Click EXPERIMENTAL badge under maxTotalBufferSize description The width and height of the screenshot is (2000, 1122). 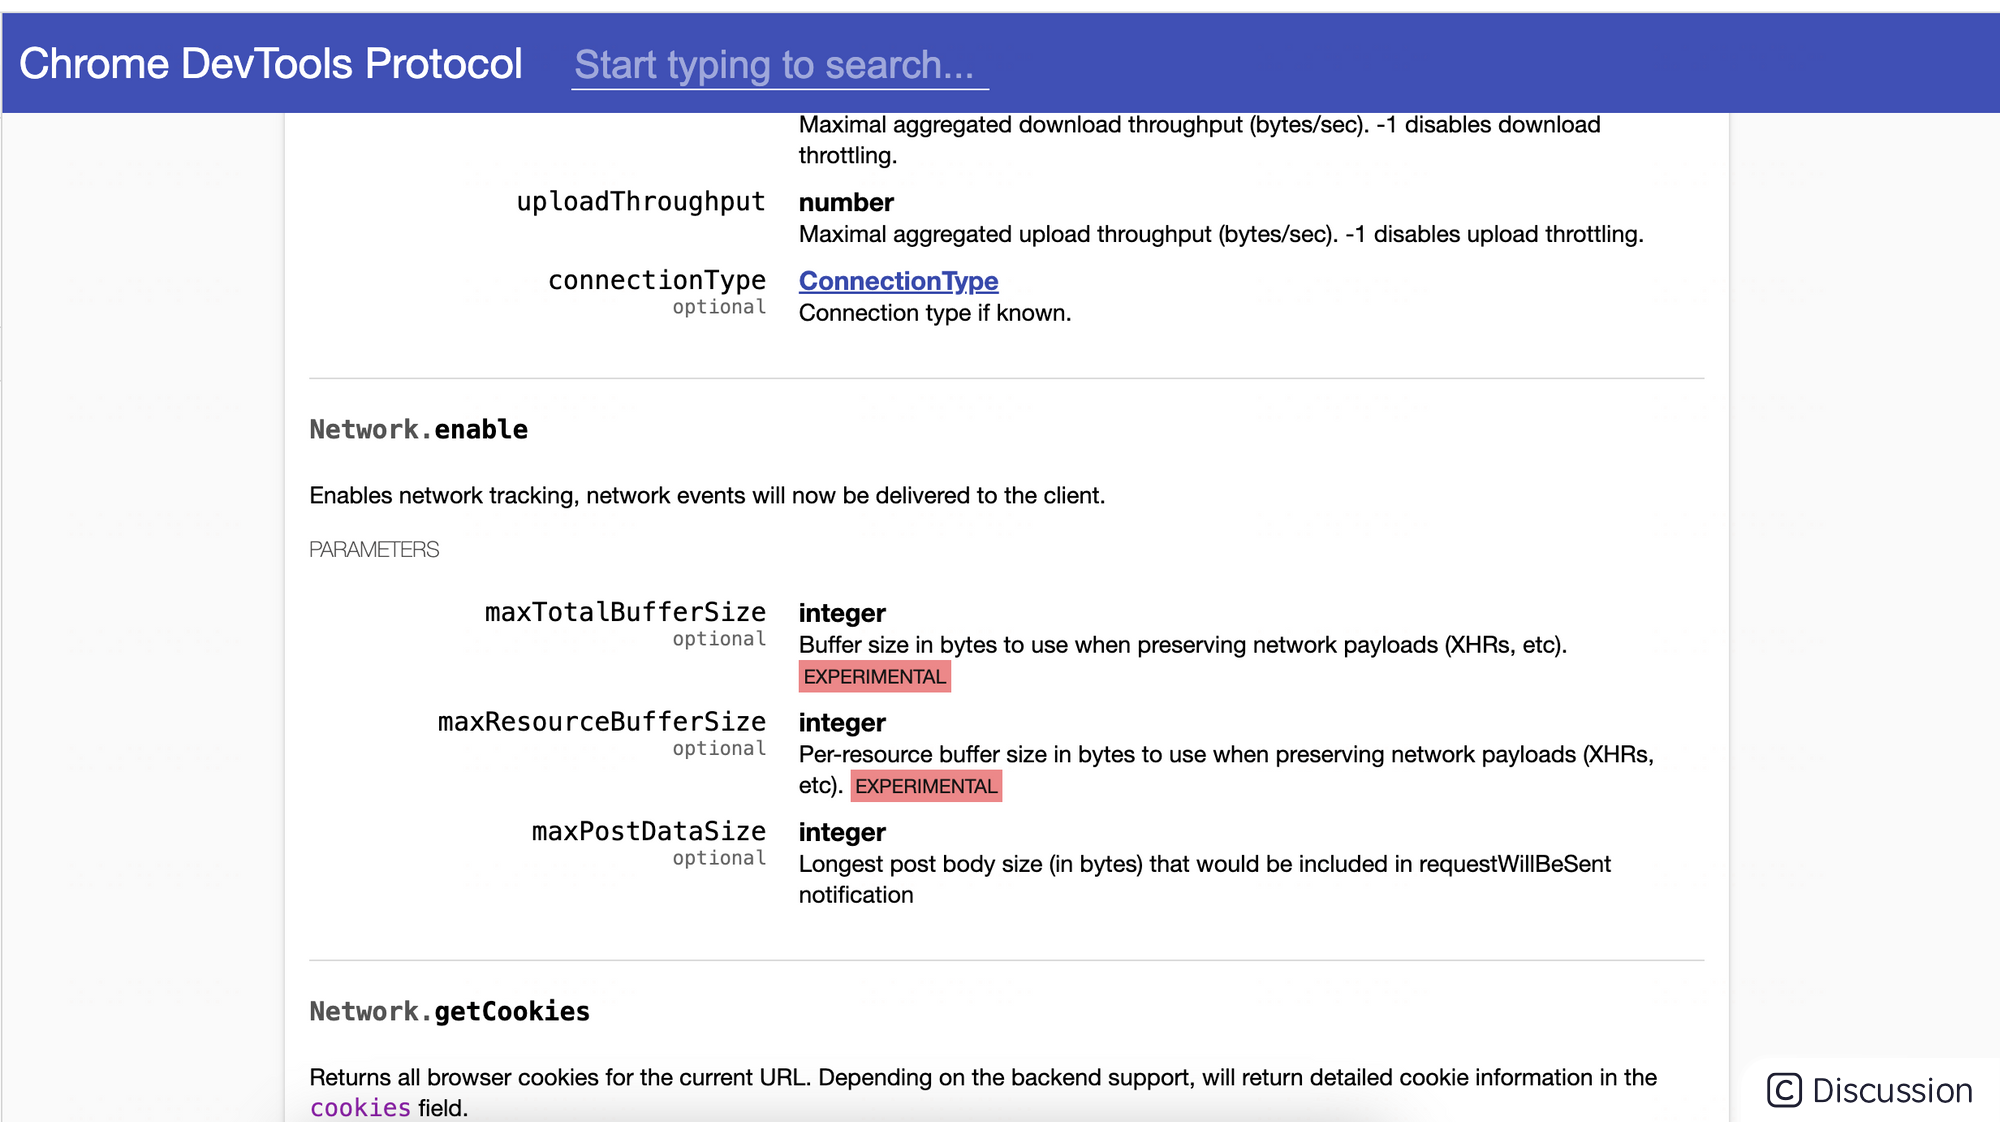pyautogui.click(x=875, y=677)
